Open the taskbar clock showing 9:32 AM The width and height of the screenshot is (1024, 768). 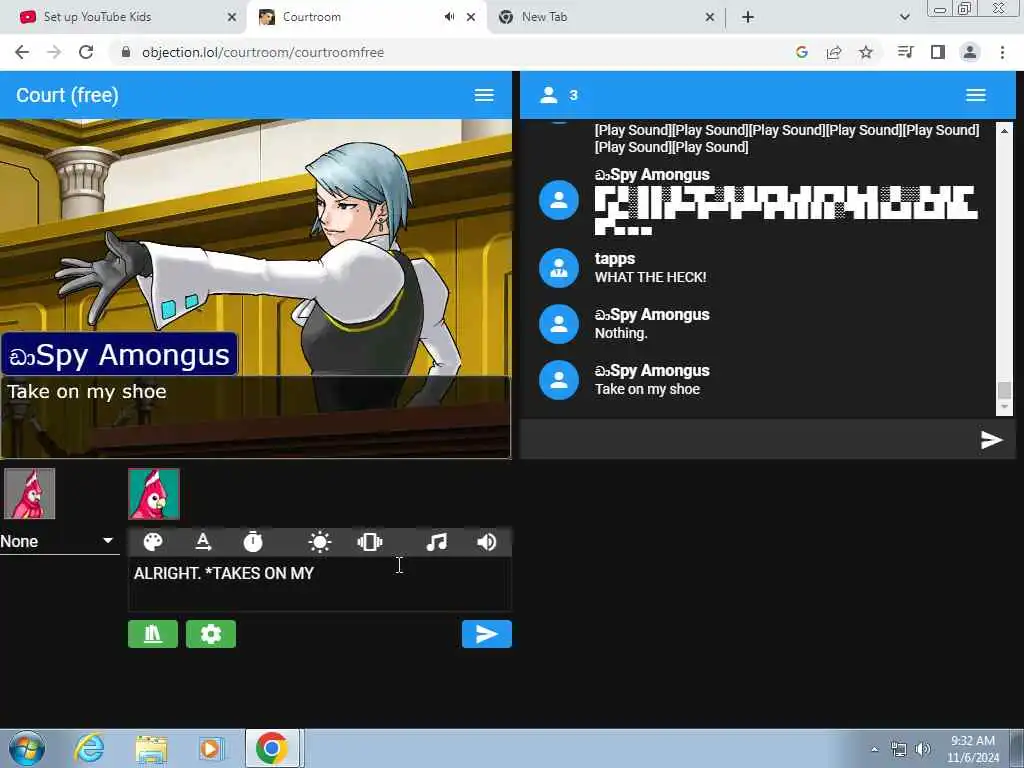tap(973, 749)
